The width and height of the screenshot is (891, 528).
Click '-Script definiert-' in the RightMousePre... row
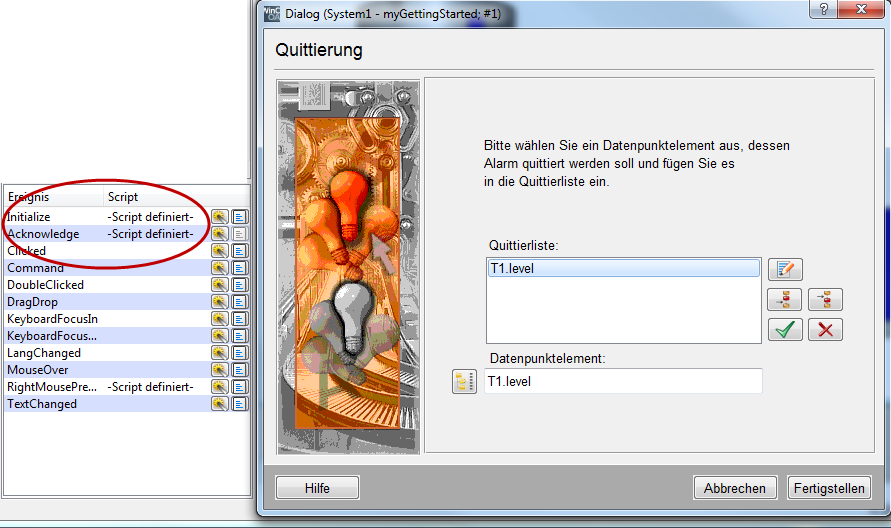(x=151, y=388)
